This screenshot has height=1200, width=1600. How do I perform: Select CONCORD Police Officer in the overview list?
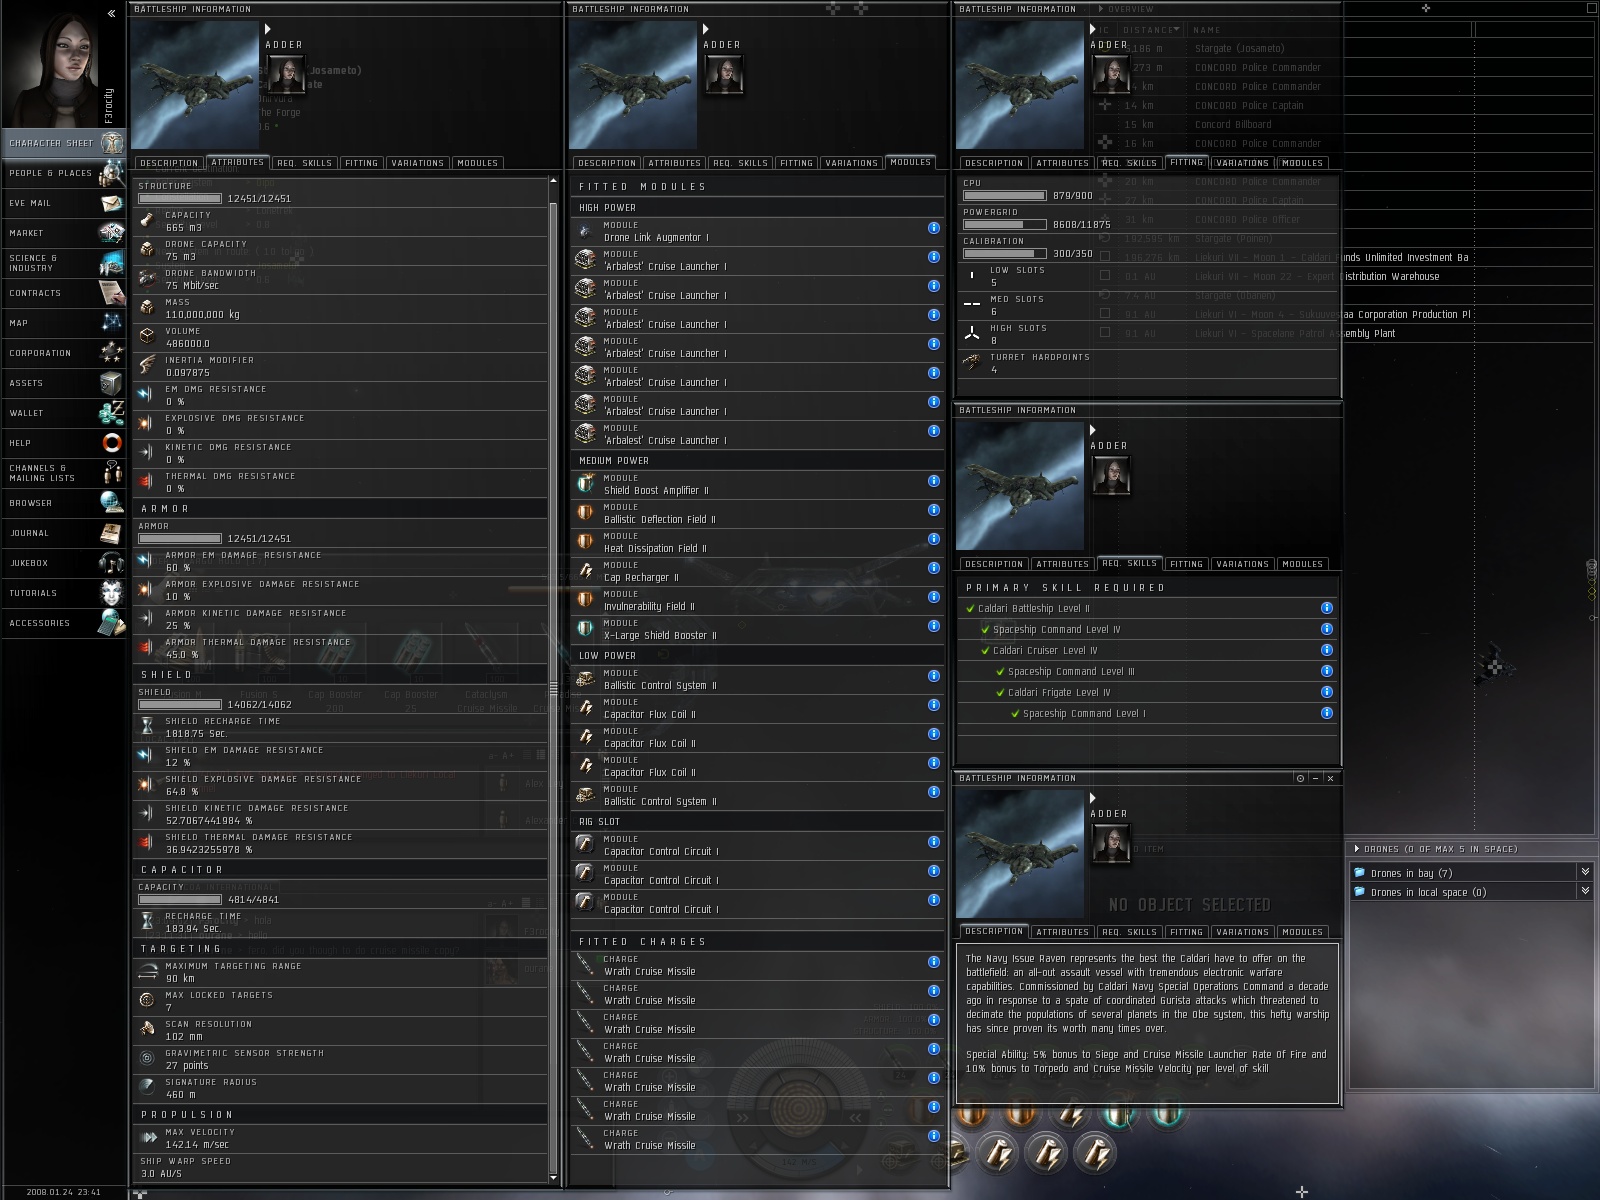click(1247, 220)
